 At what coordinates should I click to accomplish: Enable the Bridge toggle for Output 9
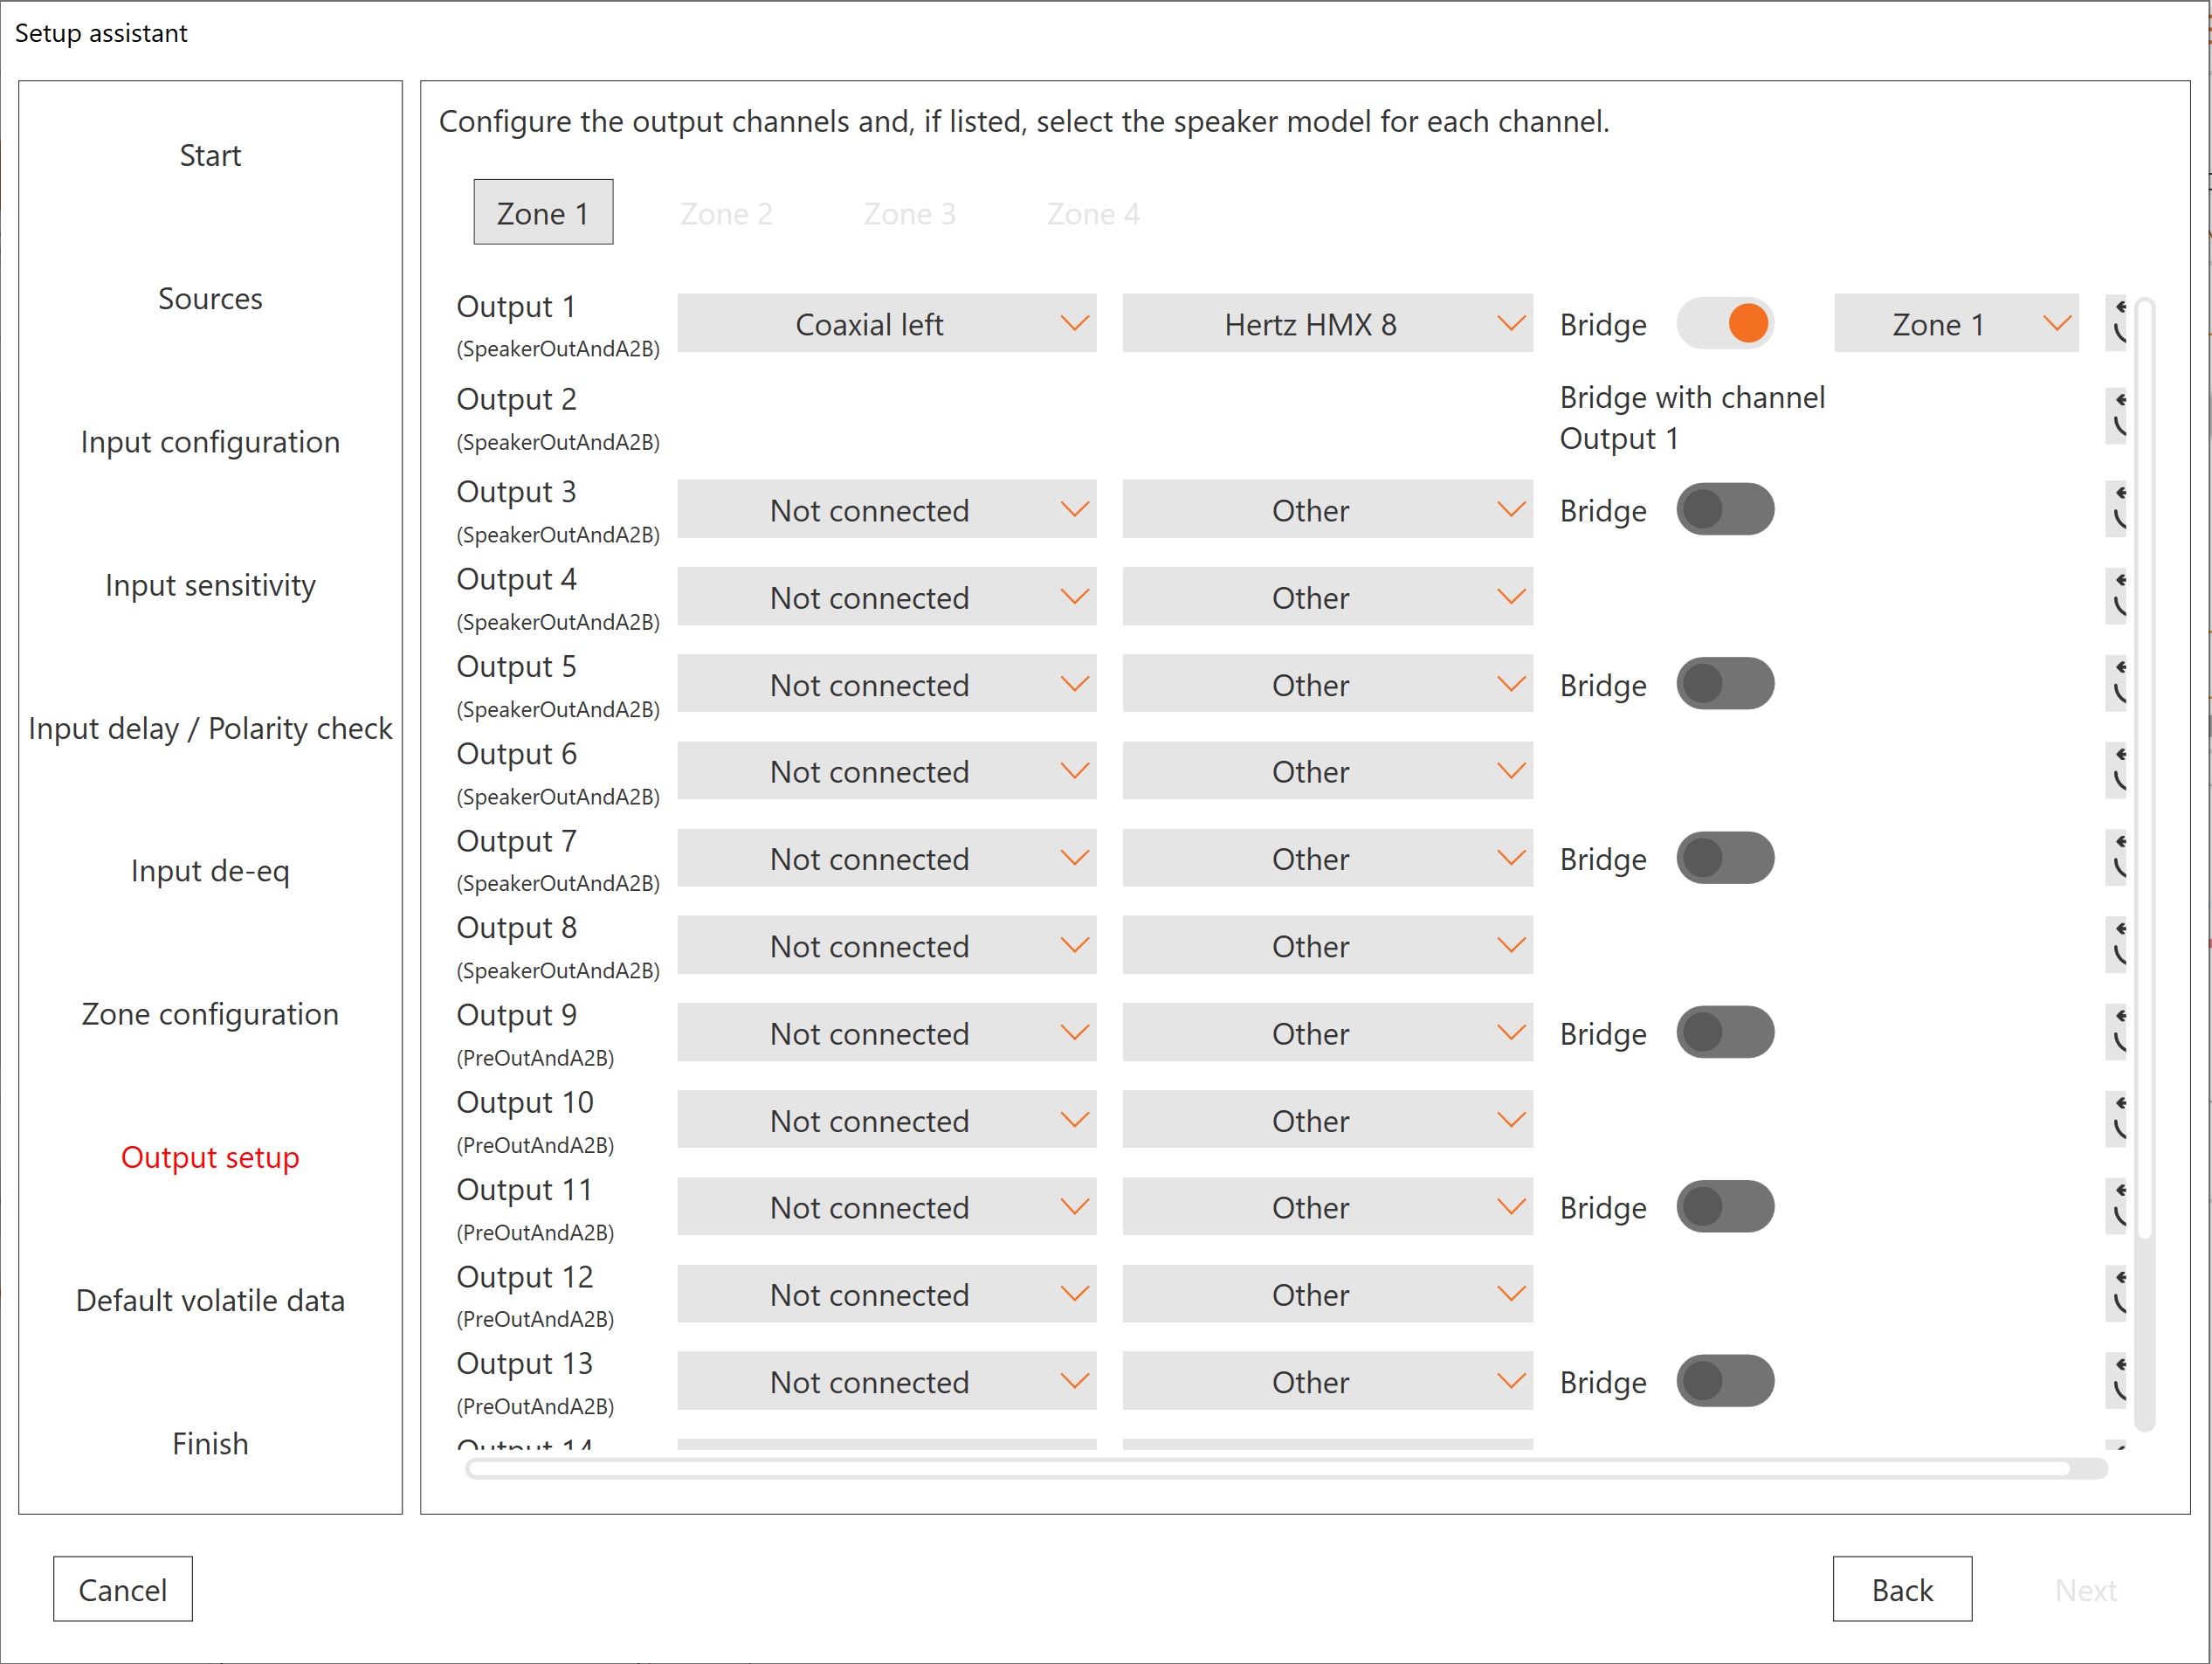pyautogui.click(x=1725, y=1032)
